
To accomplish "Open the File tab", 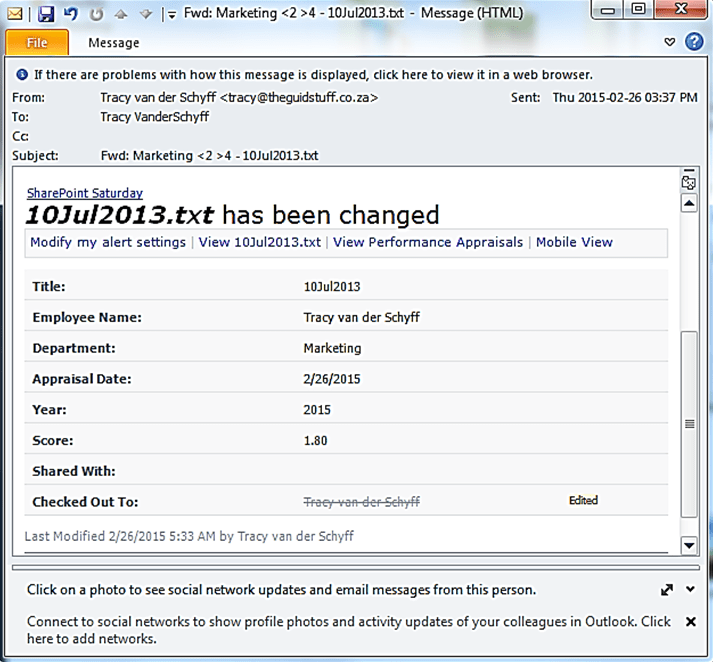I will pyautogui.click(x=37, y=43).
